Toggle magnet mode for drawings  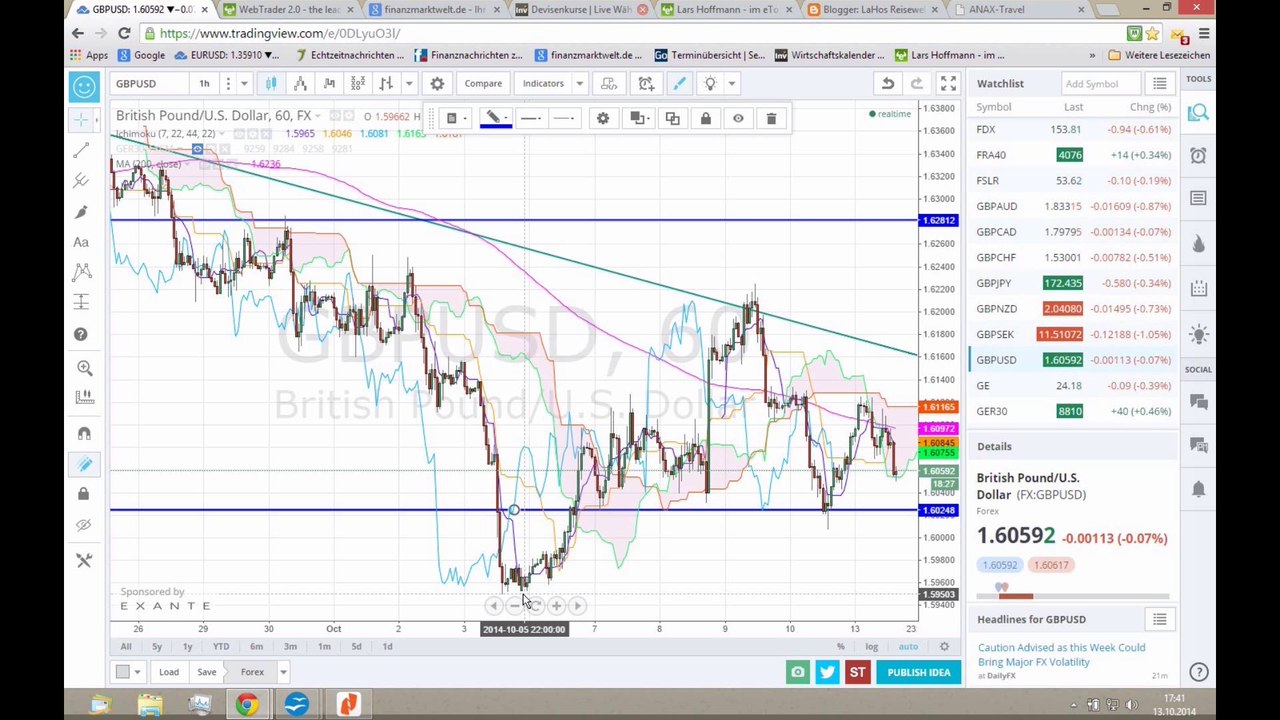(x=84, y=432)
